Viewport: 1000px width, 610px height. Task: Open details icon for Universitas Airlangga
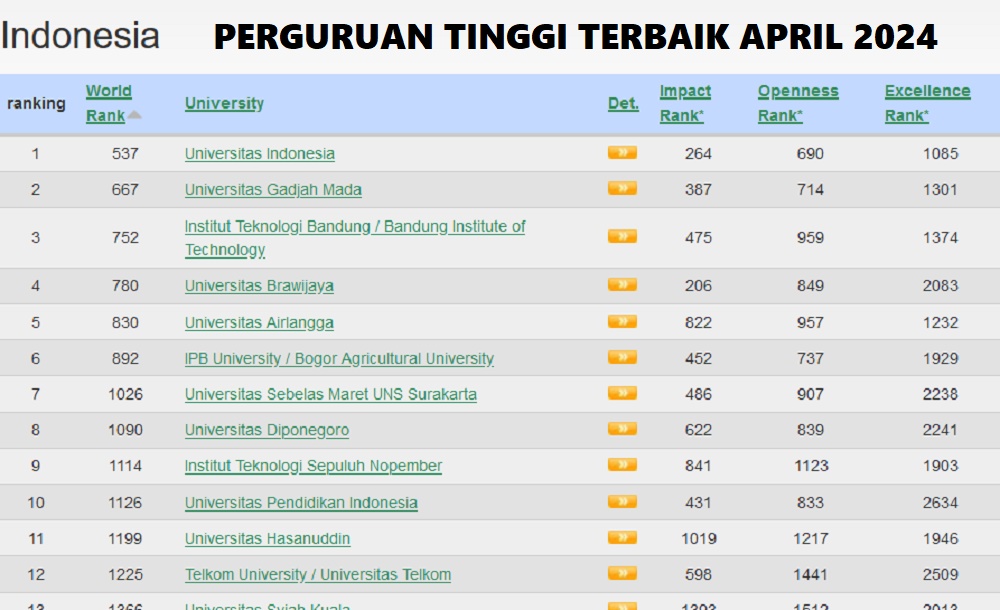(x=622, y=322)
